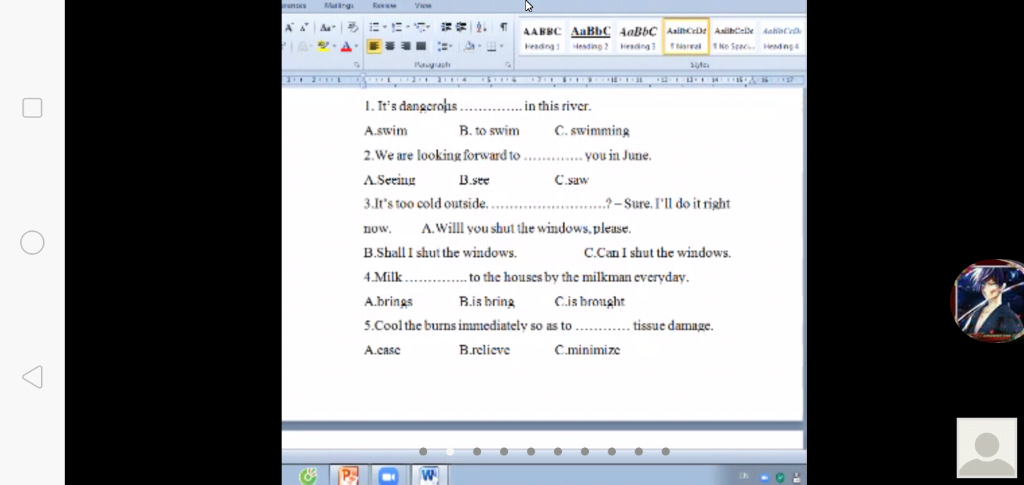Click the word 'dangerous' in question 1
The image size is (1024, 485).
428,106
